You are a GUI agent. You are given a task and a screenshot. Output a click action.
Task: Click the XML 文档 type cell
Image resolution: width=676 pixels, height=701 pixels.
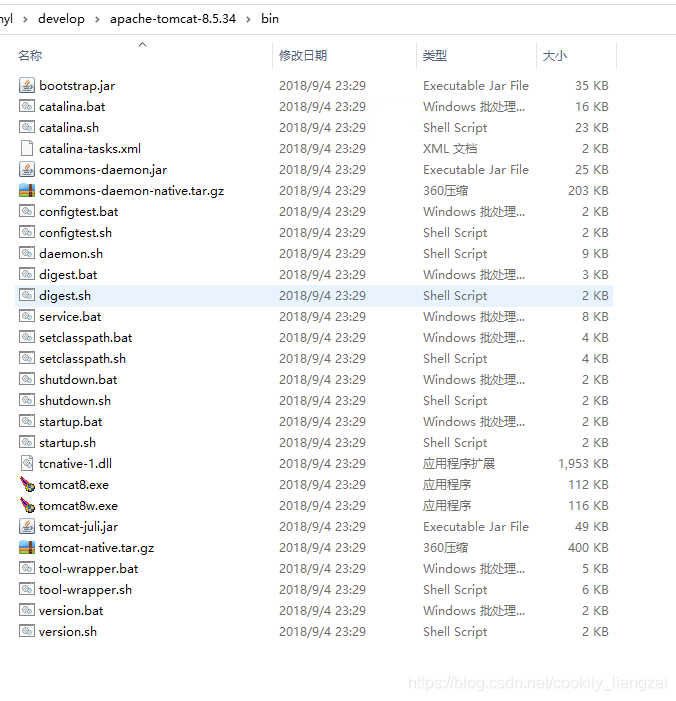point(450,148)
